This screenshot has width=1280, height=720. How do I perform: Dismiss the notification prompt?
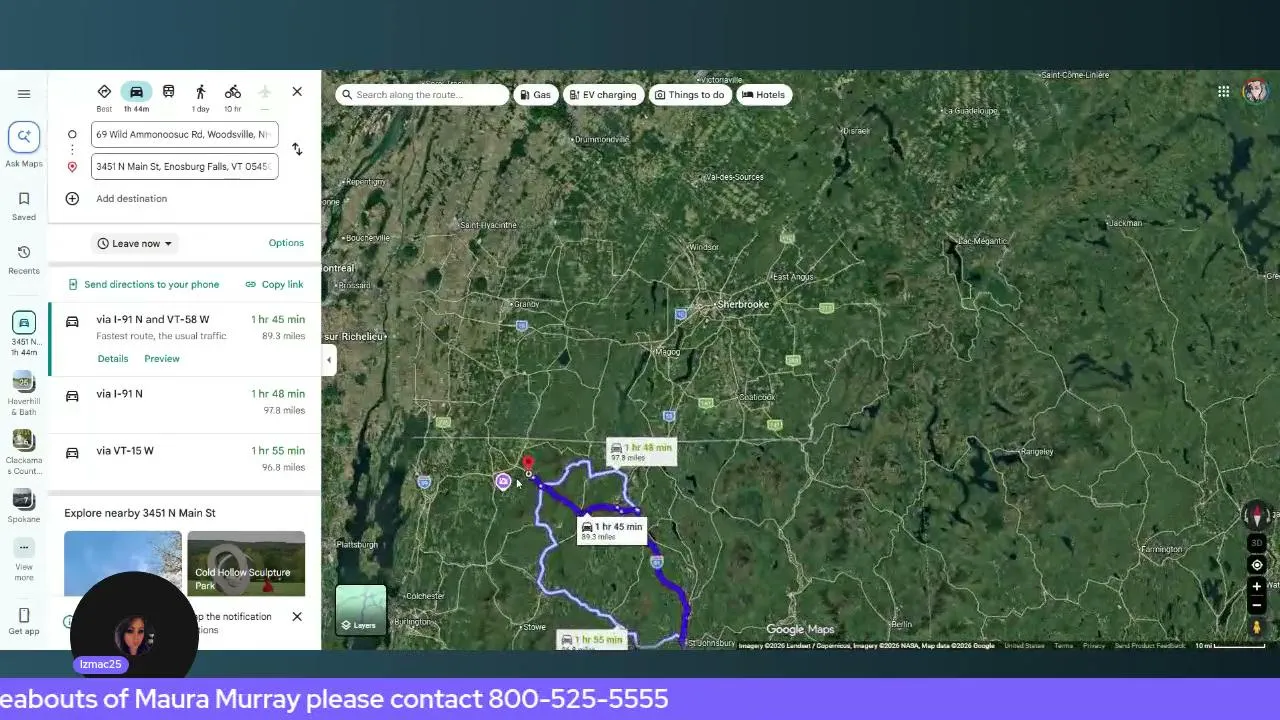[297, 616]
